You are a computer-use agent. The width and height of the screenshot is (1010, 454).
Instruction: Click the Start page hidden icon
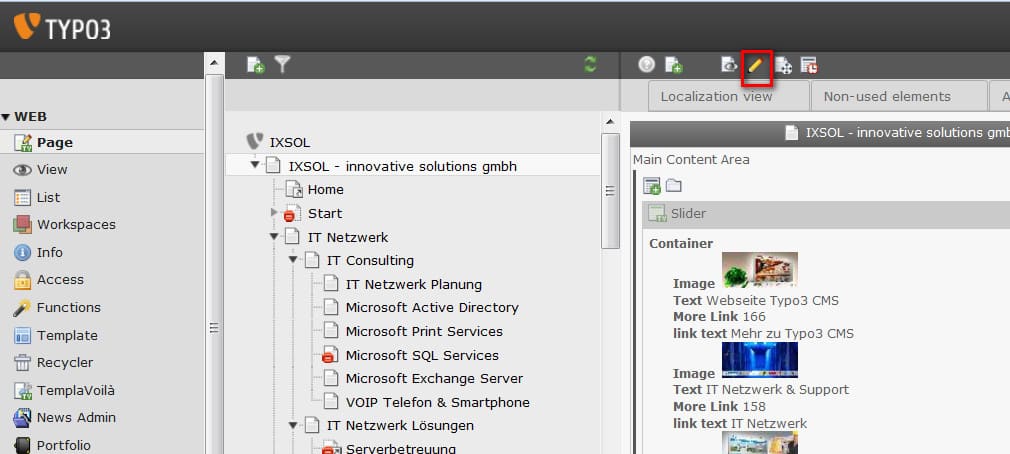pyautogui.click(x=292, y=213)
